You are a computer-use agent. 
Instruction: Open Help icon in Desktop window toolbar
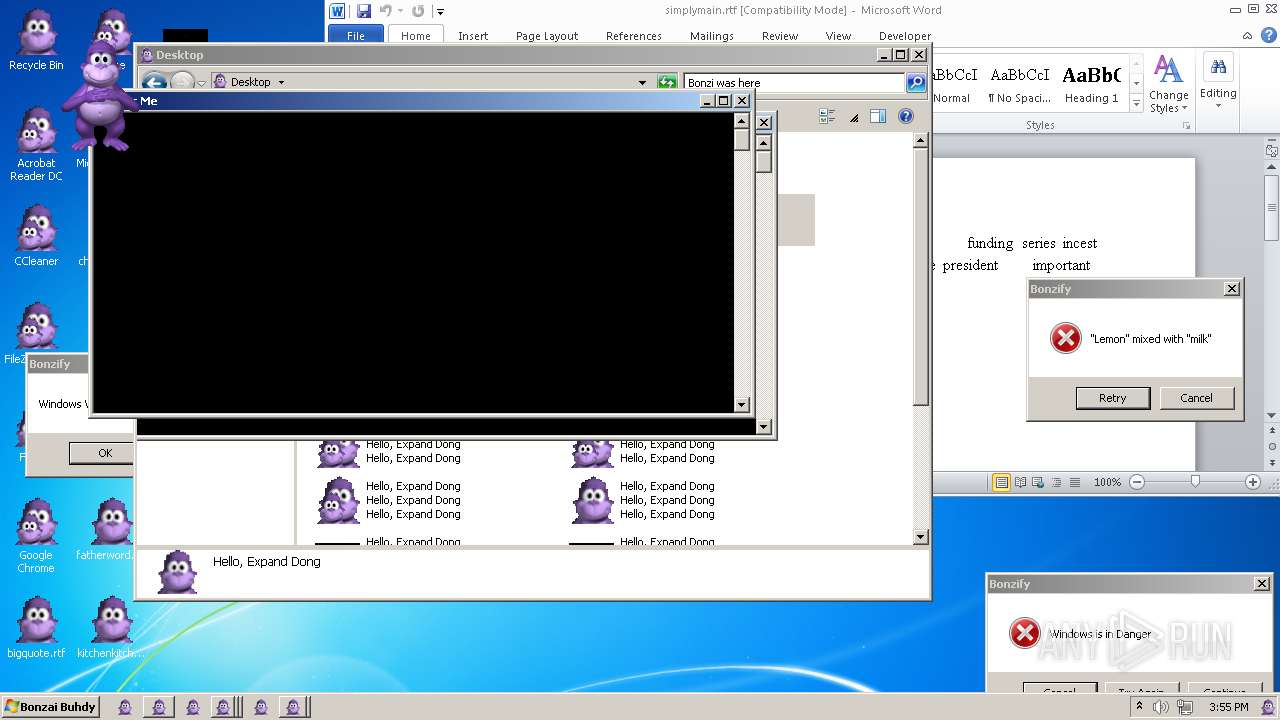point(905,116)
